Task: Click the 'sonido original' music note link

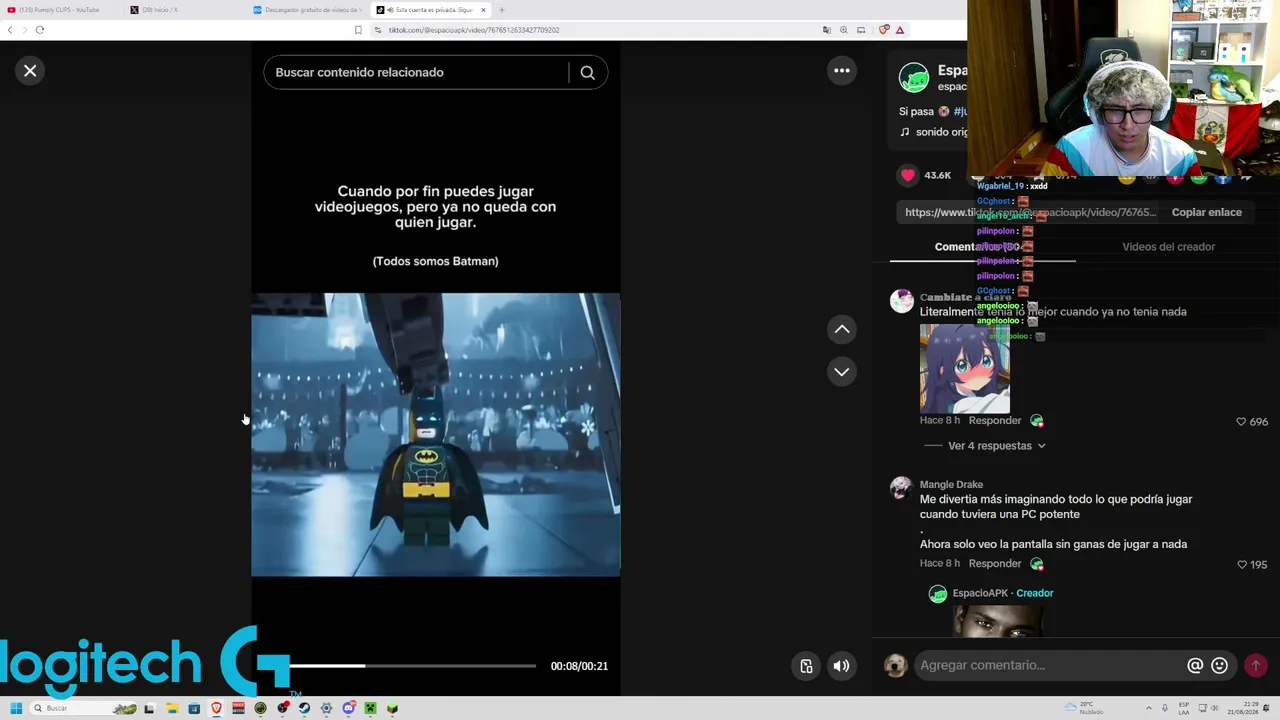Action: [933, 132]
